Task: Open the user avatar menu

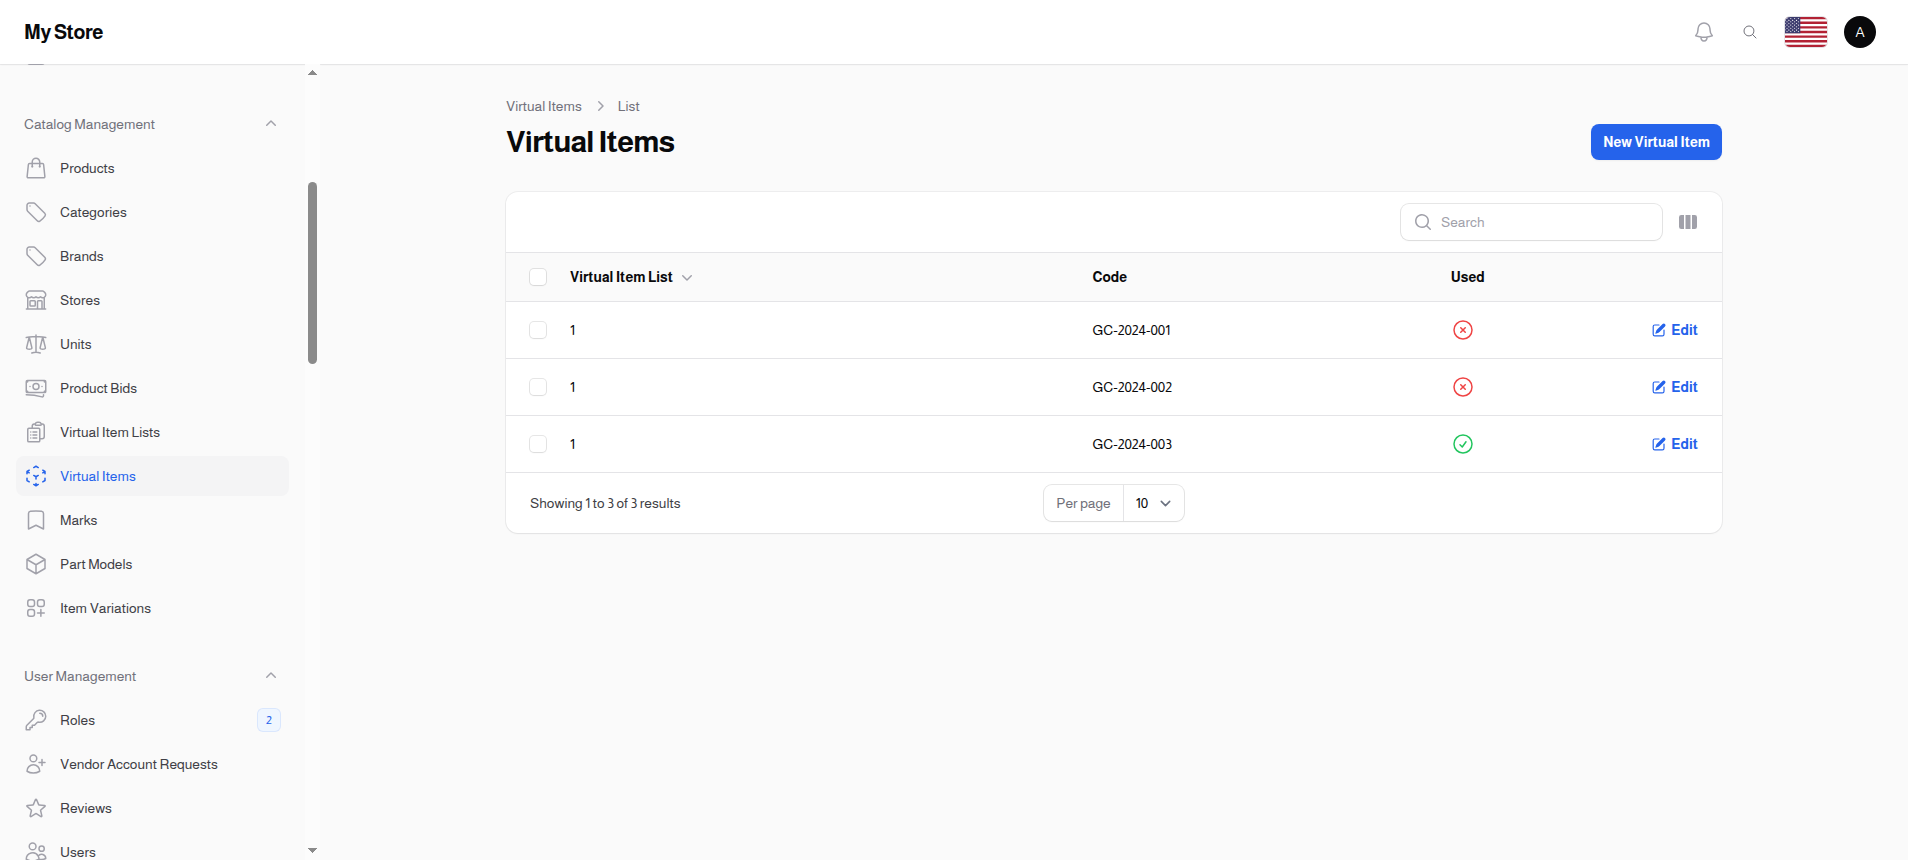Action: (x=1860, y=32)
